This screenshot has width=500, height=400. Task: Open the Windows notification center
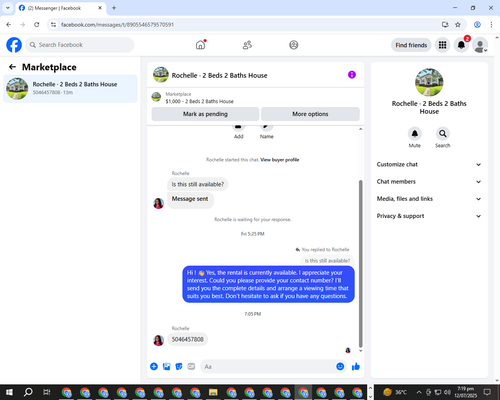click(487, 392)
